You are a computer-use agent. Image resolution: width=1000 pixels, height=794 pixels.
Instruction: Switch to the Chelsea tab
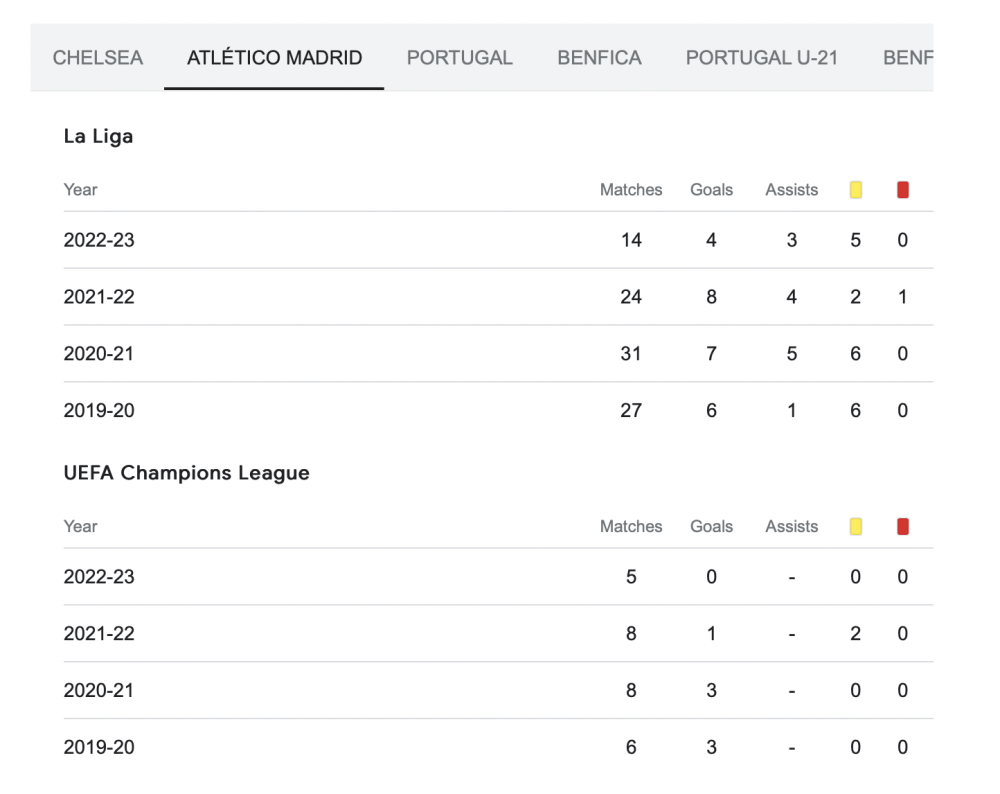[x=98, y=57]
